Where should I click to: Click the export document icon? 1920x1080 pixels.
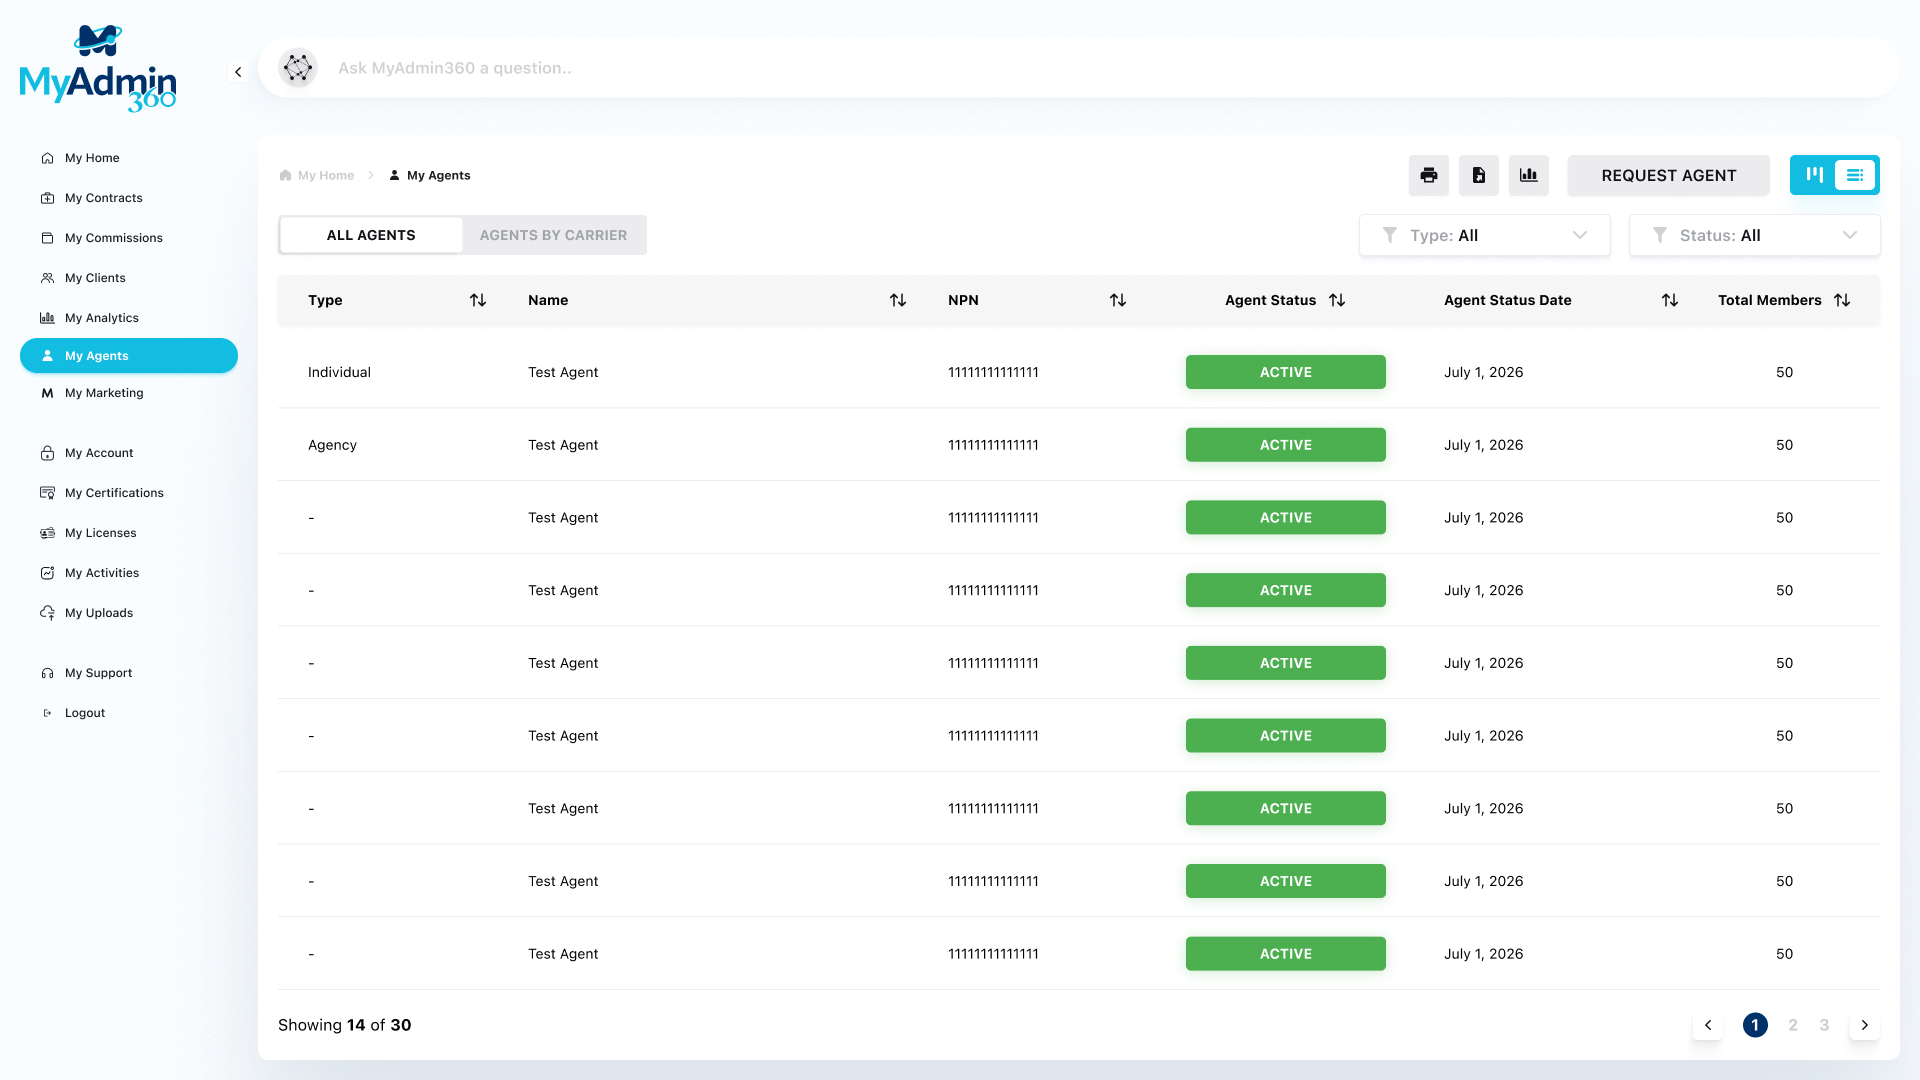click(x=1478, y=175)
